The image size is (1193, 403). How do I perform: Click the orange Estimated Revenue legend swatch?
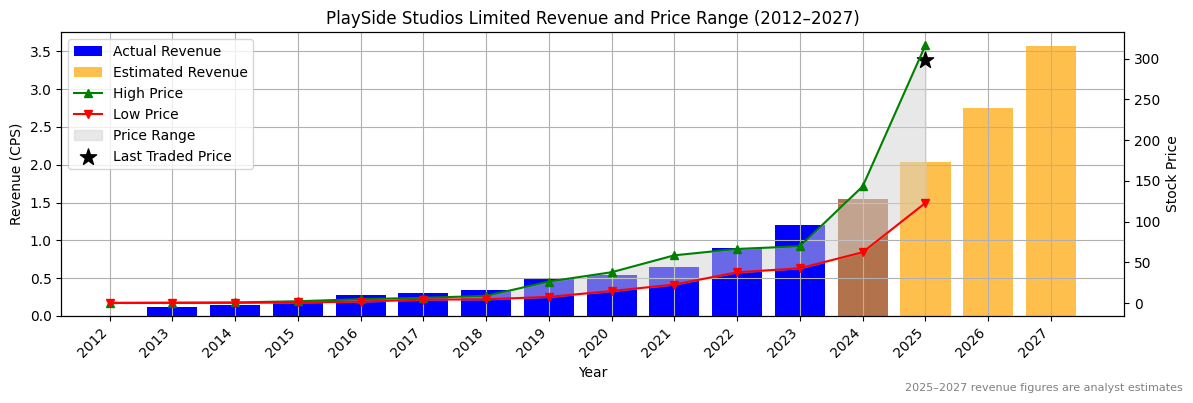click(88, 73)
